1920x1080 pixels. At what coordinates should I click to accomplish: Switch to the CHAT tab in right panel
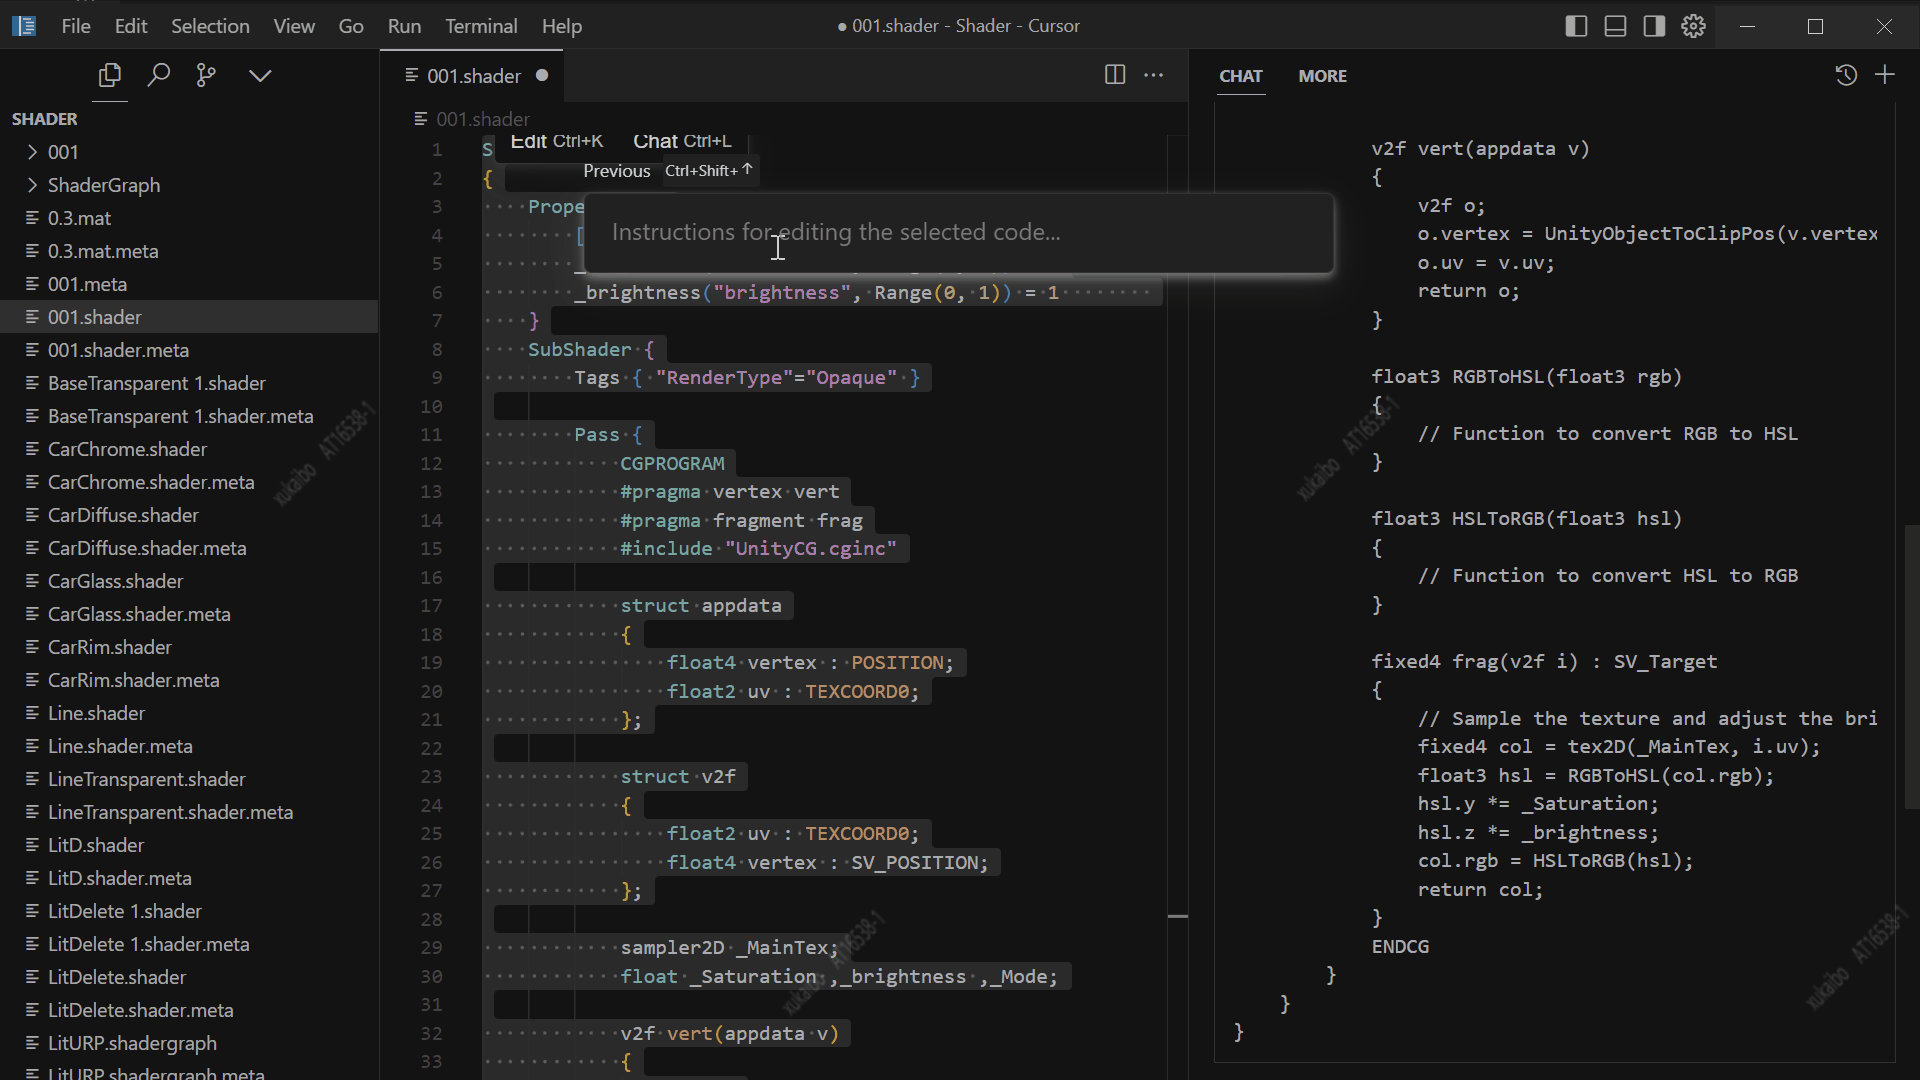[1240, 75]
